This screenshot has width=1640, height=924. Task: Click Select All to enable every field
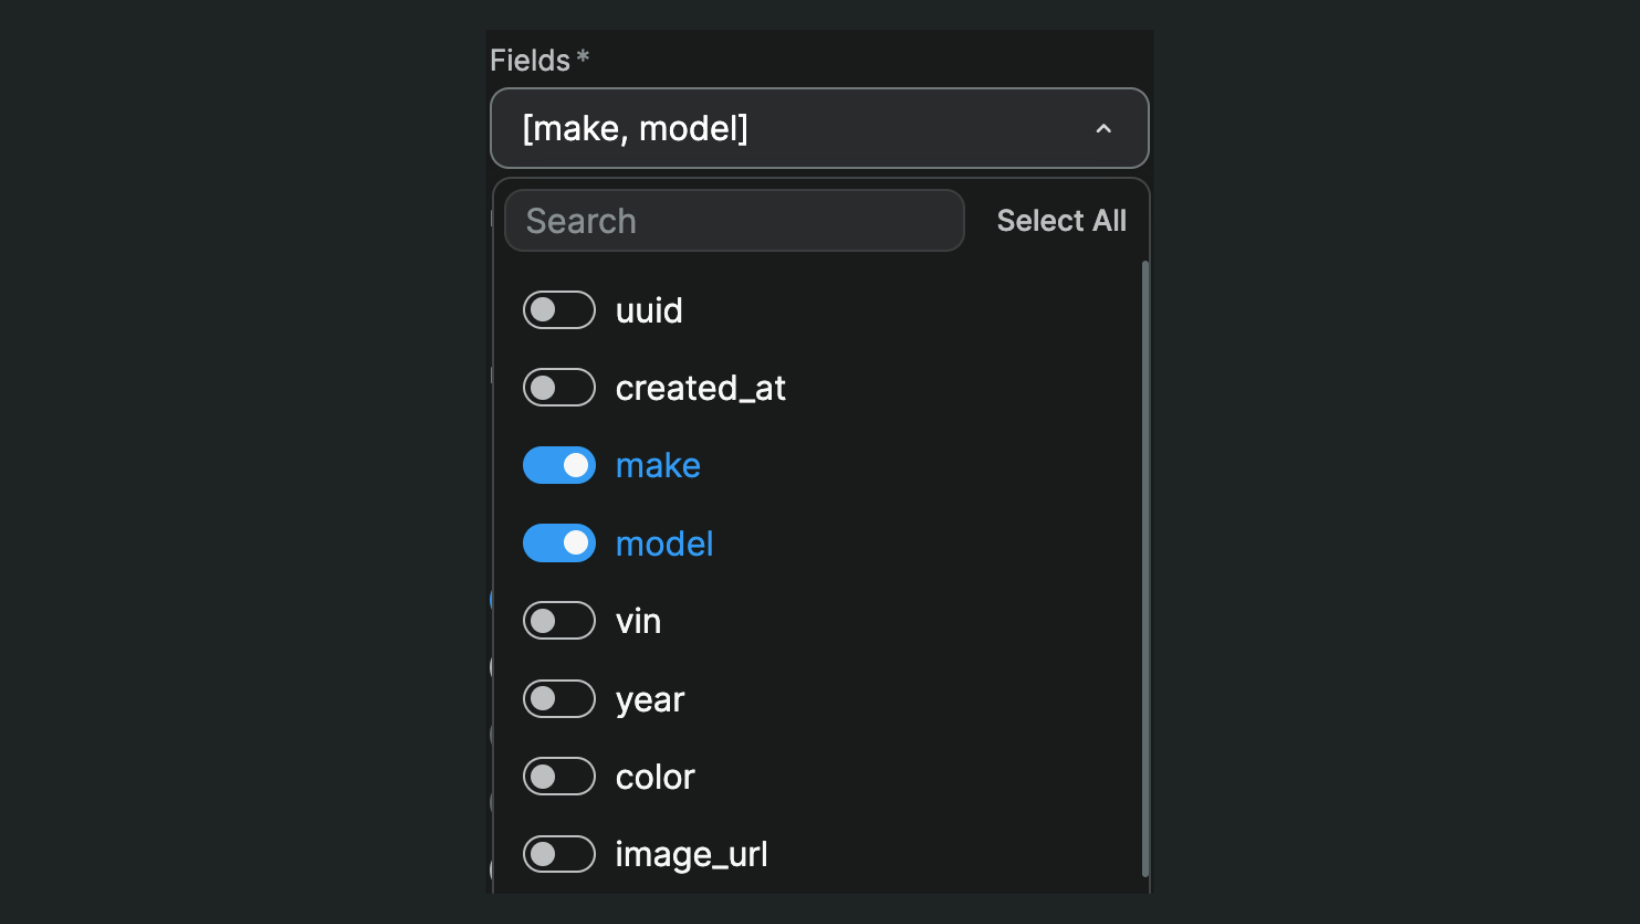[1061, 220]
